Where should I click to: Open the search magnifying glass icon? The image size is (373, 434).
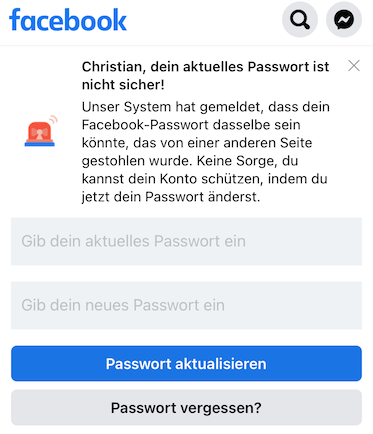pos(300,20)
